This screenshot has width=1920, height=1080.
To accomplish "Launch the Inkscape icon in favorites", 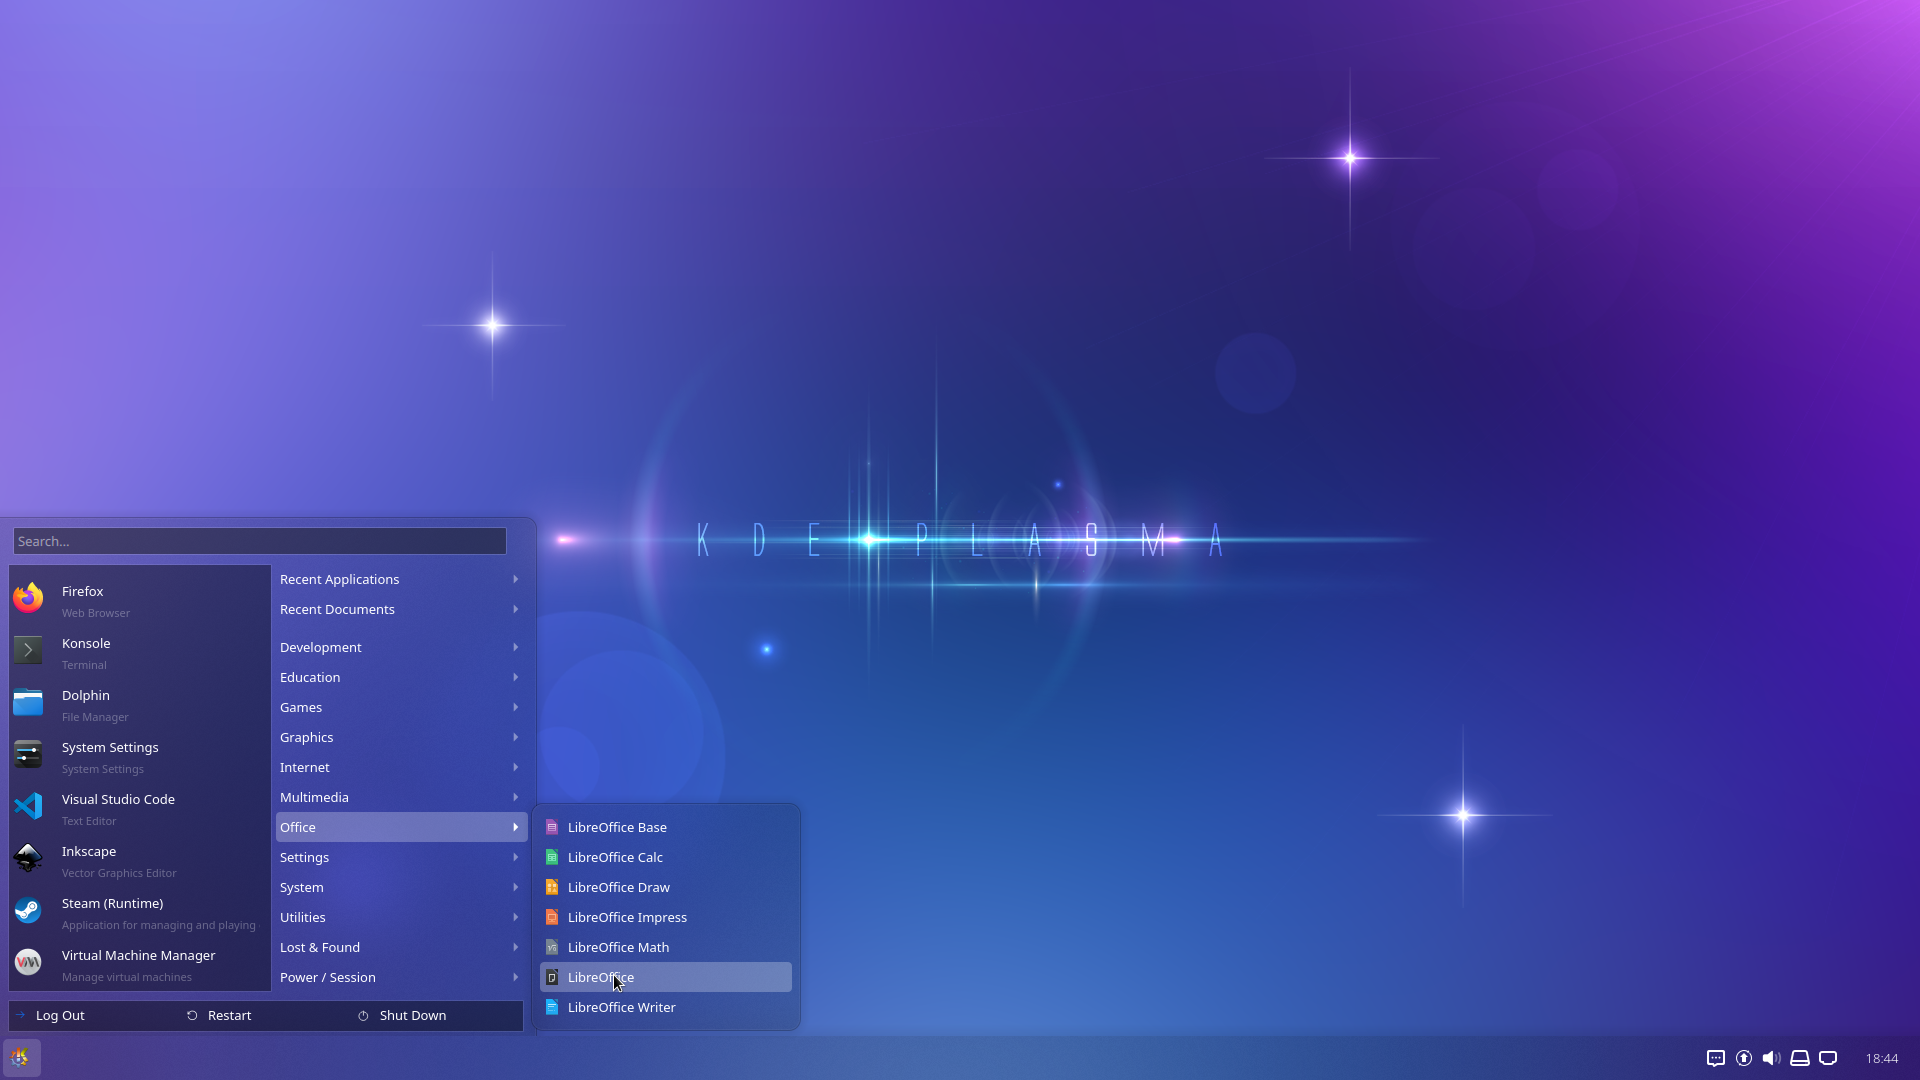I will [x=28, y=858].
